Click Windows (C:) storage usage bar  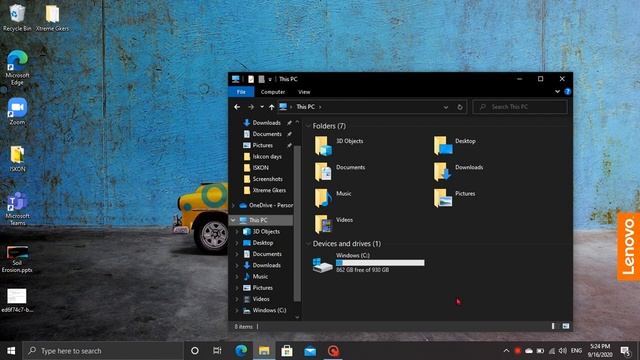(380, 263)
